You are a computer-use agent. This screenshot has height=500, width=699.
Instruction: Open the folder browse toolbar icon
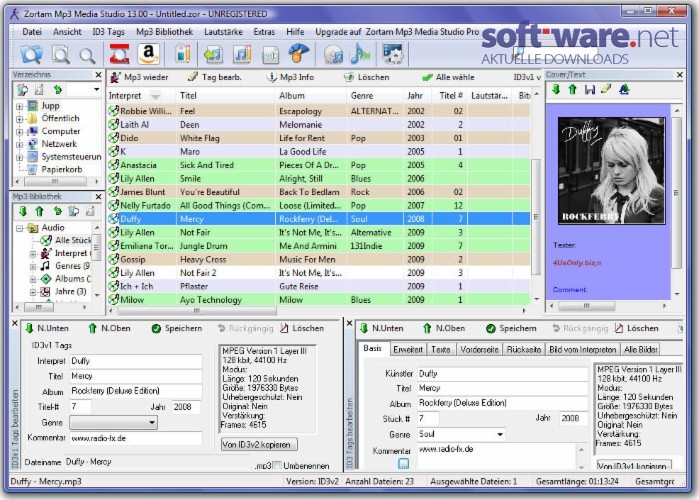tap(31, 54)
